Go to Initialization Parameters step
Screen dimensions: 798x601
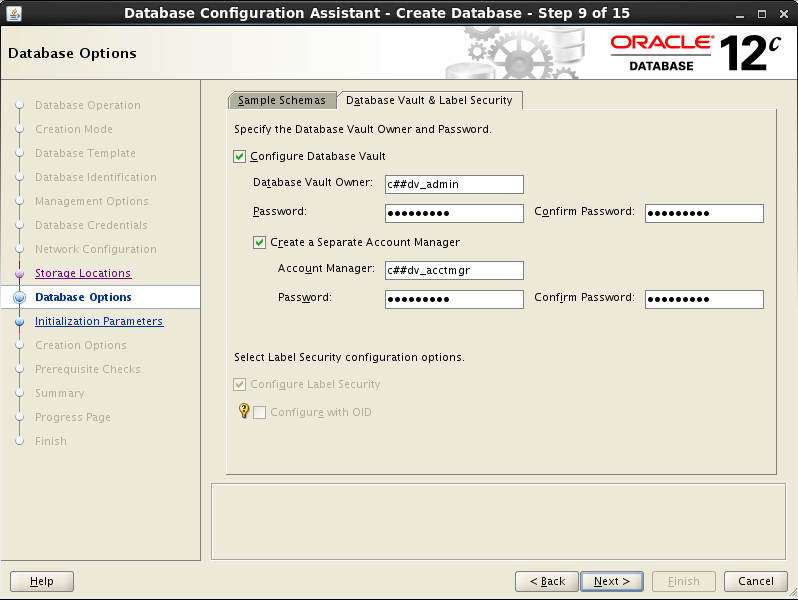point(99,322)
